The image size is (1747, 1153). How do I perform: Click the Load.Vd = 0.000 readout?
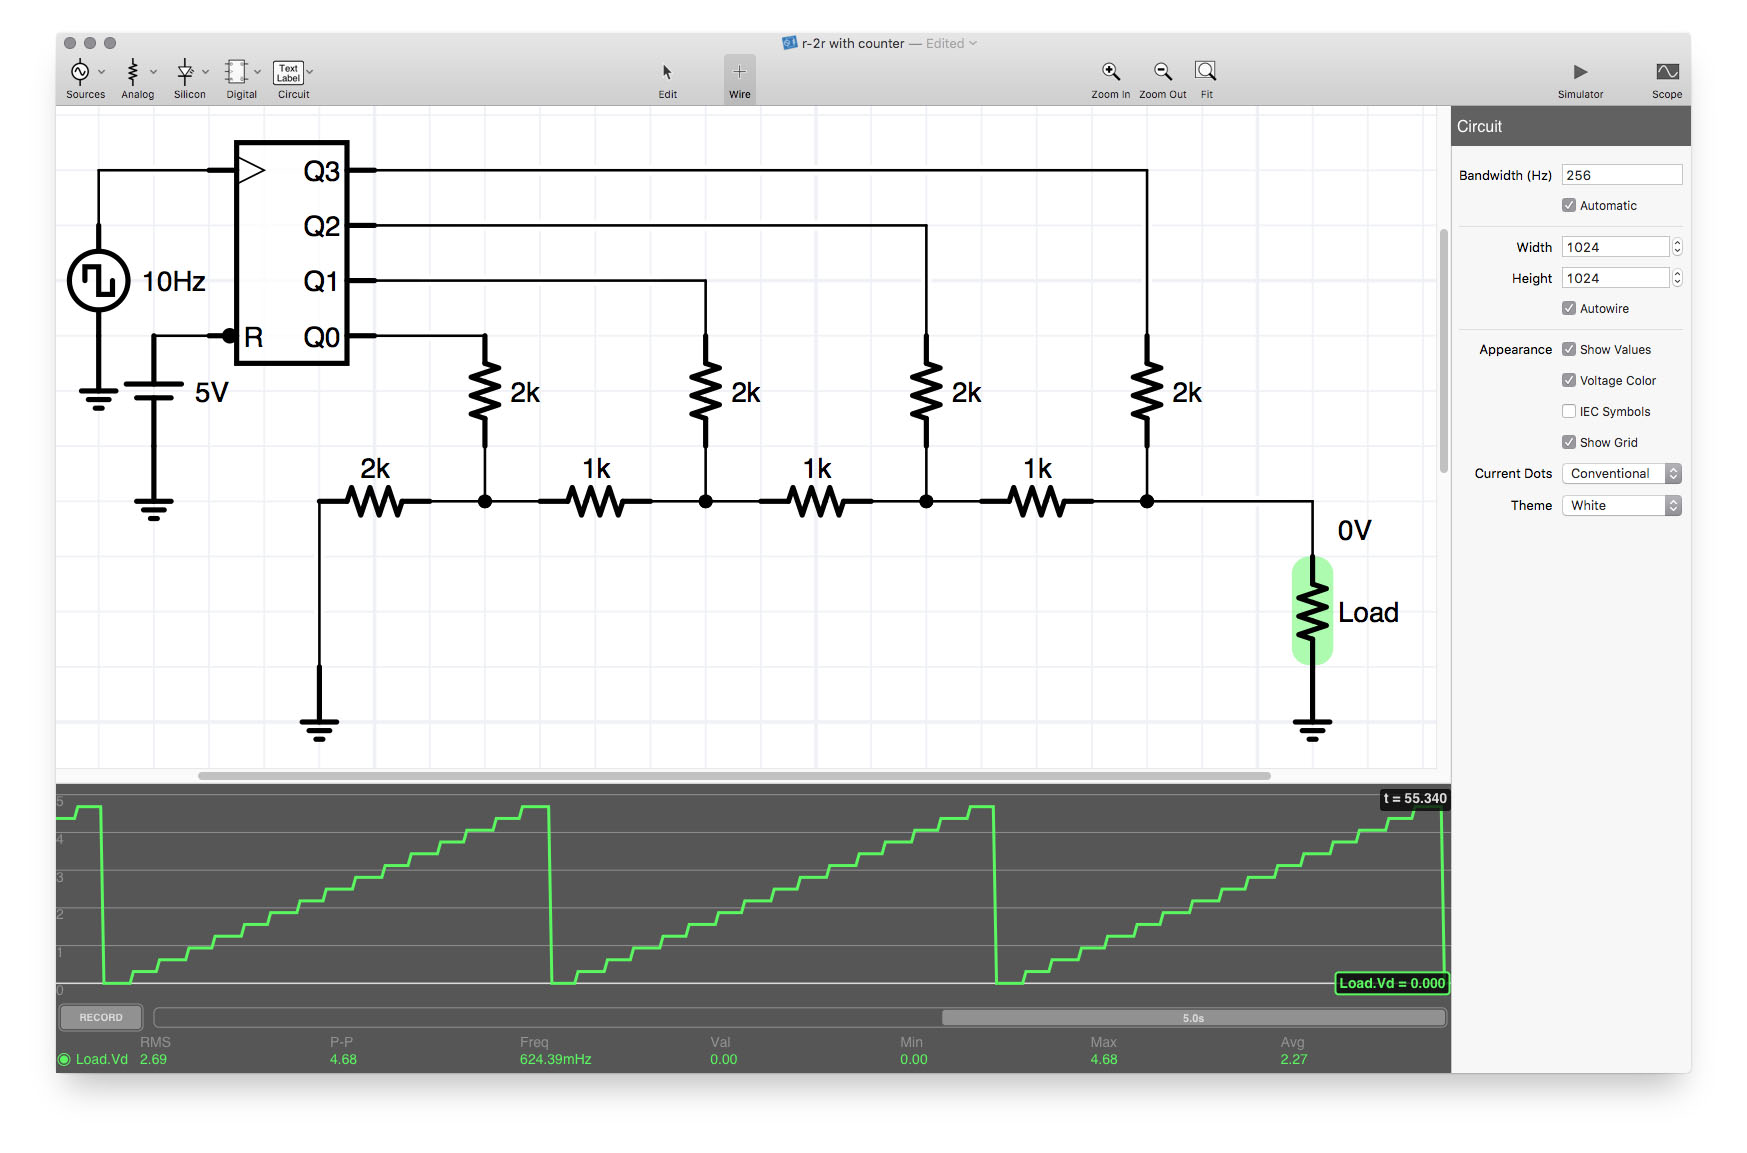coord(1392,983)
